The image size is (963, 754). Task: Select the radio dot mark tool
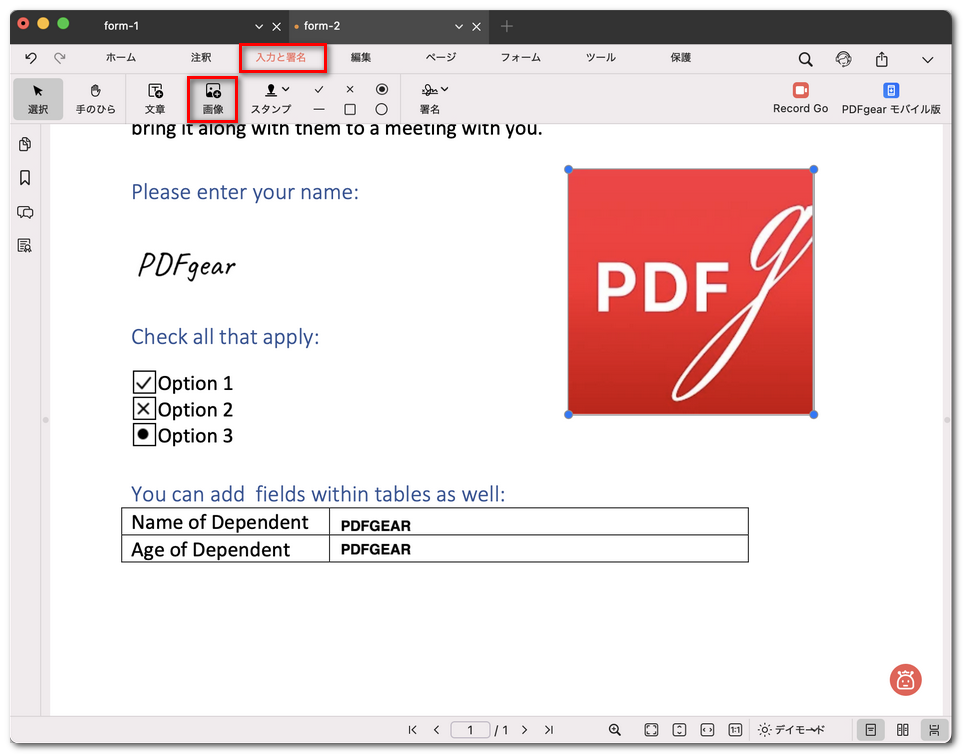381,89
